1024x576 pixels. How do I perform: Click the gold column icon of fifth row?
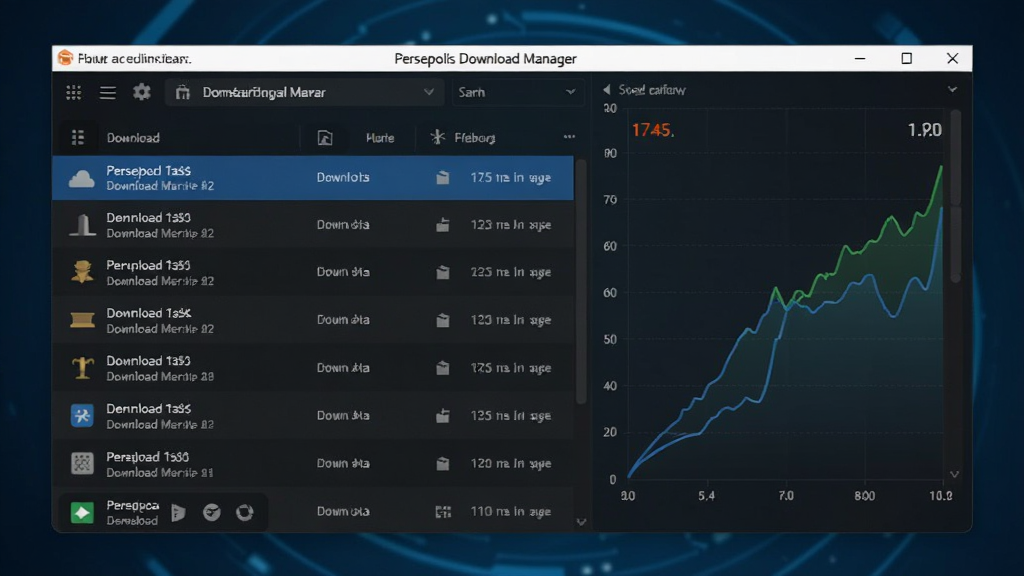pos(82,368)
